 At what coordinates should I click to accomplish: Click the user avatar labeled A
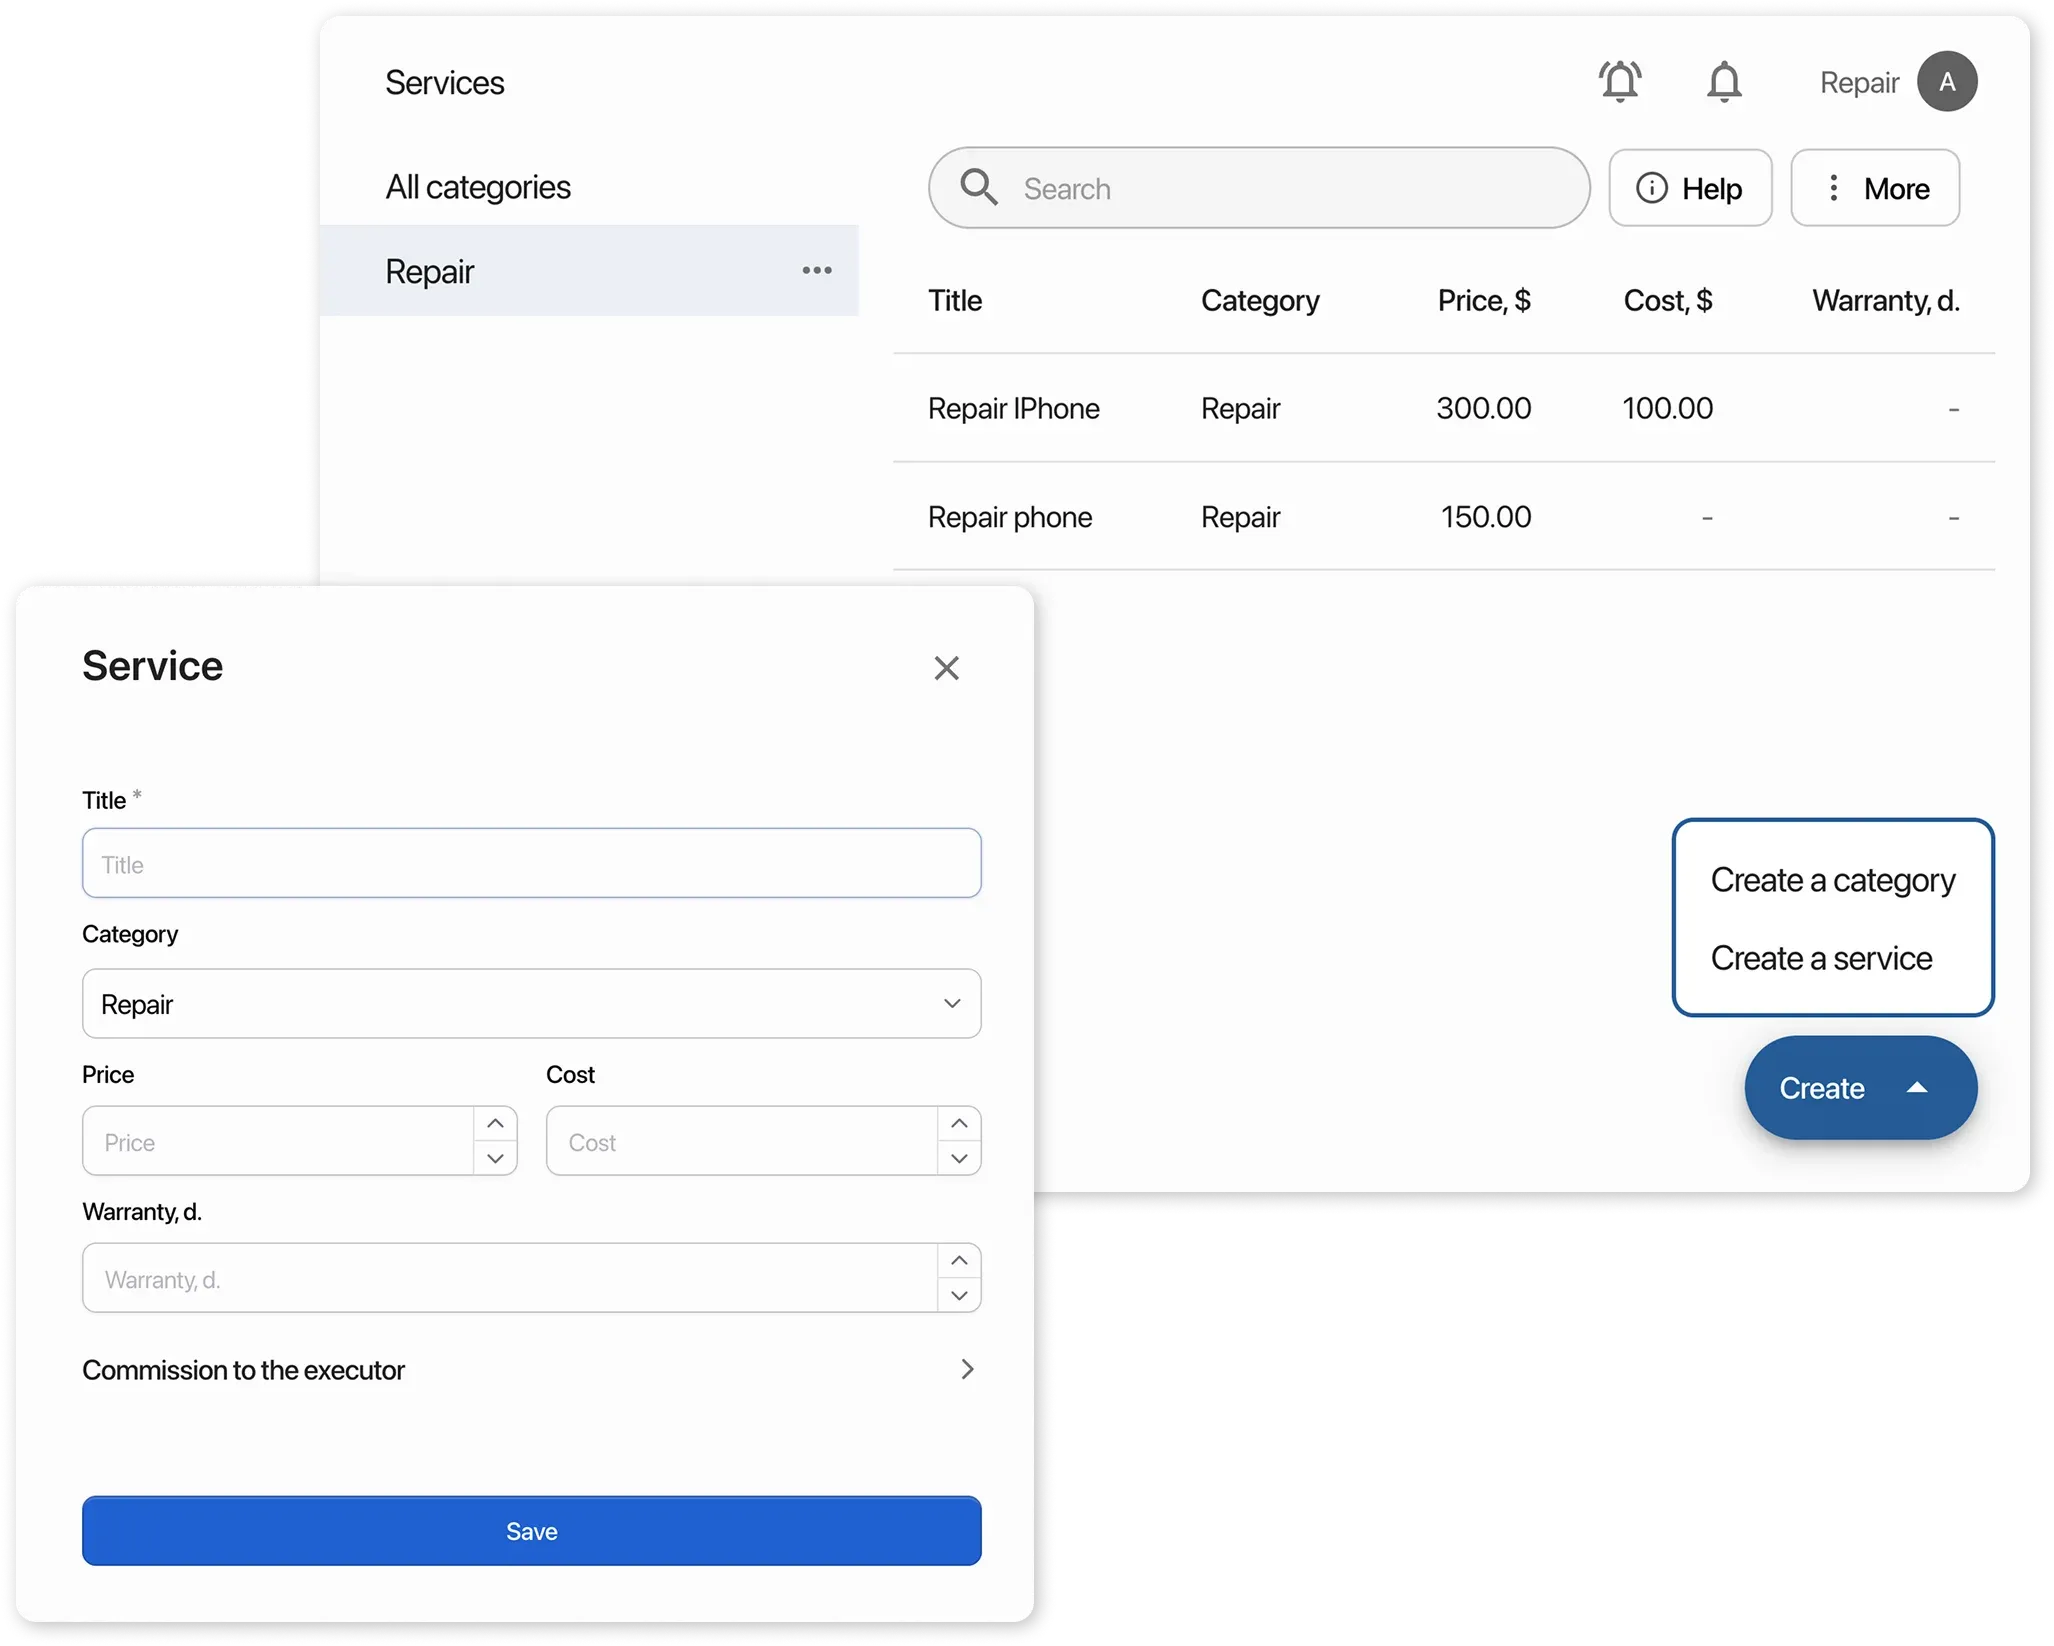(x=1947, y=81)
